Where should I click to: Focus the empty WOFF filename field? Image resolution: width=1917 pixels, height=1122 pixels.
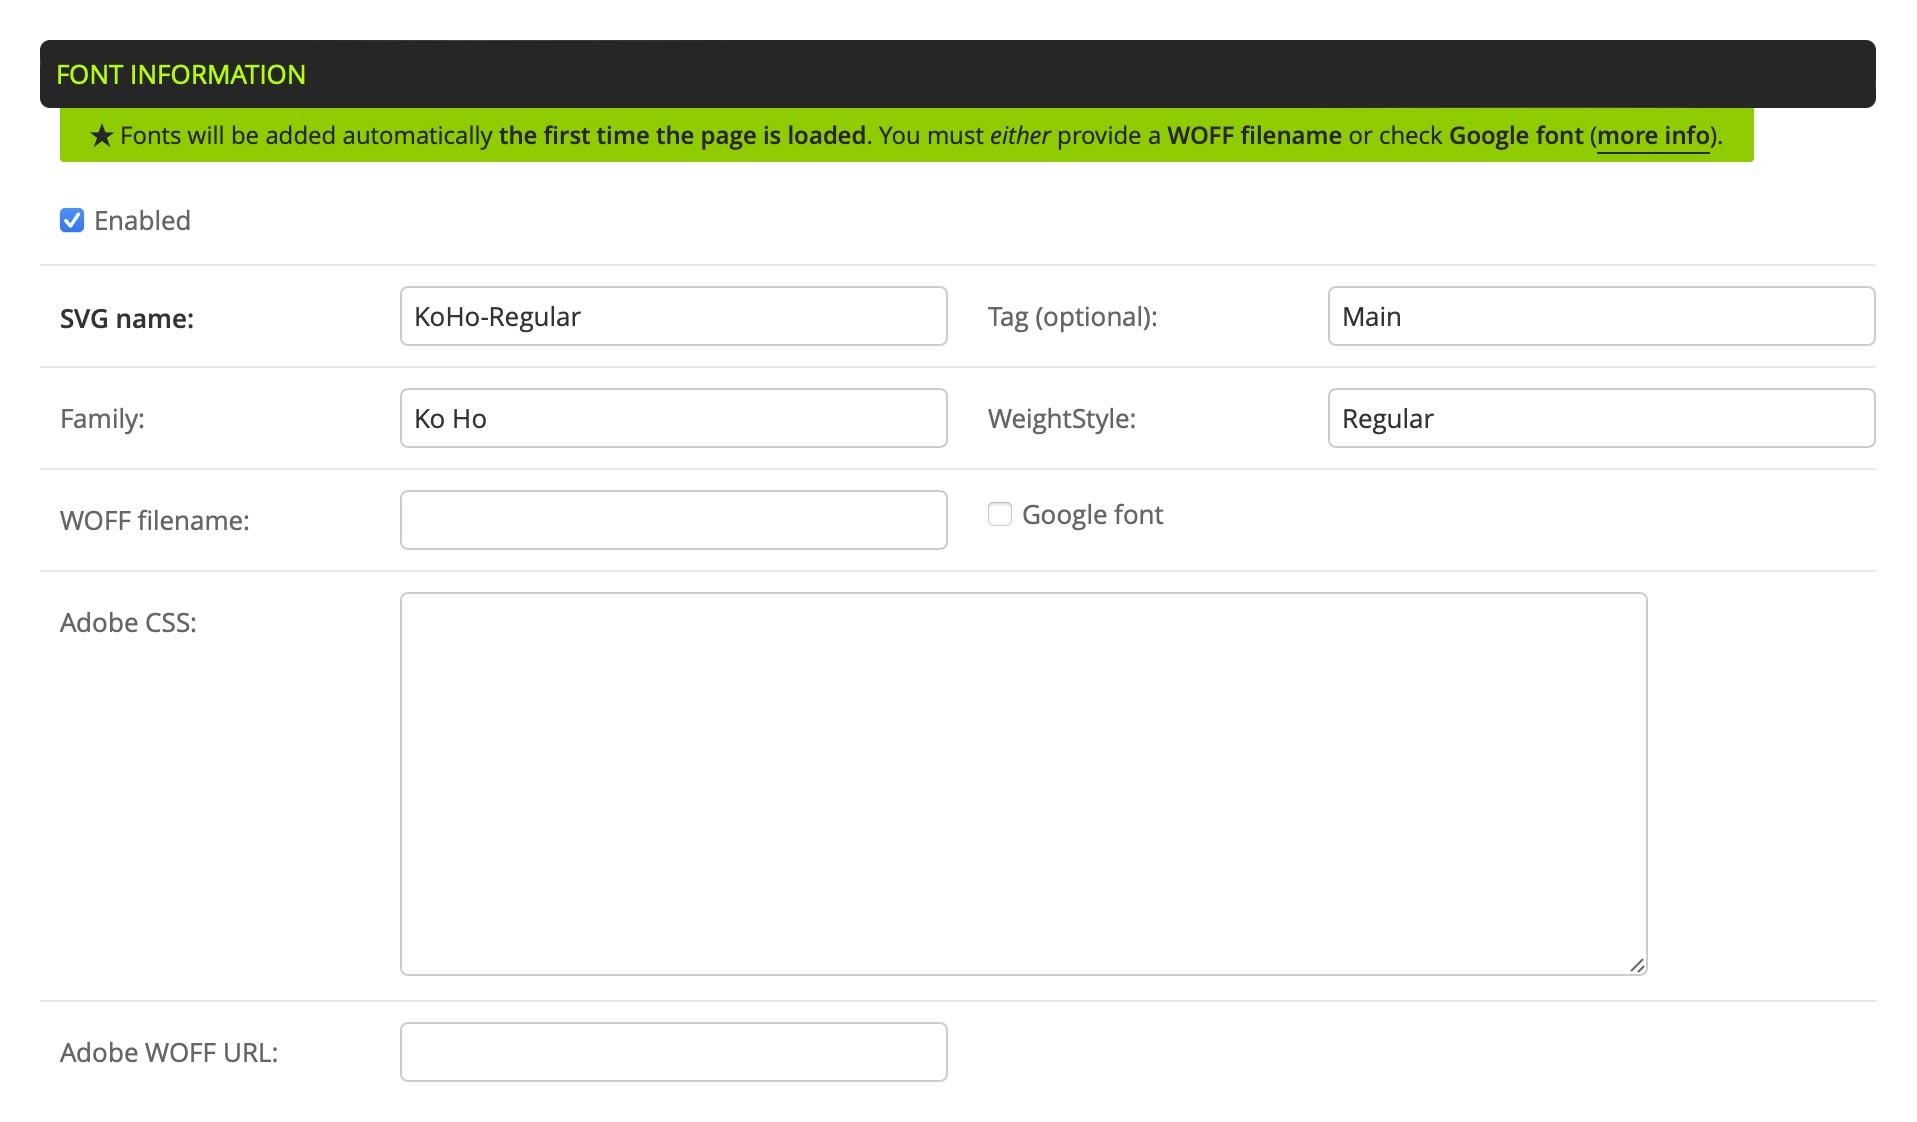tap(673, 520)
